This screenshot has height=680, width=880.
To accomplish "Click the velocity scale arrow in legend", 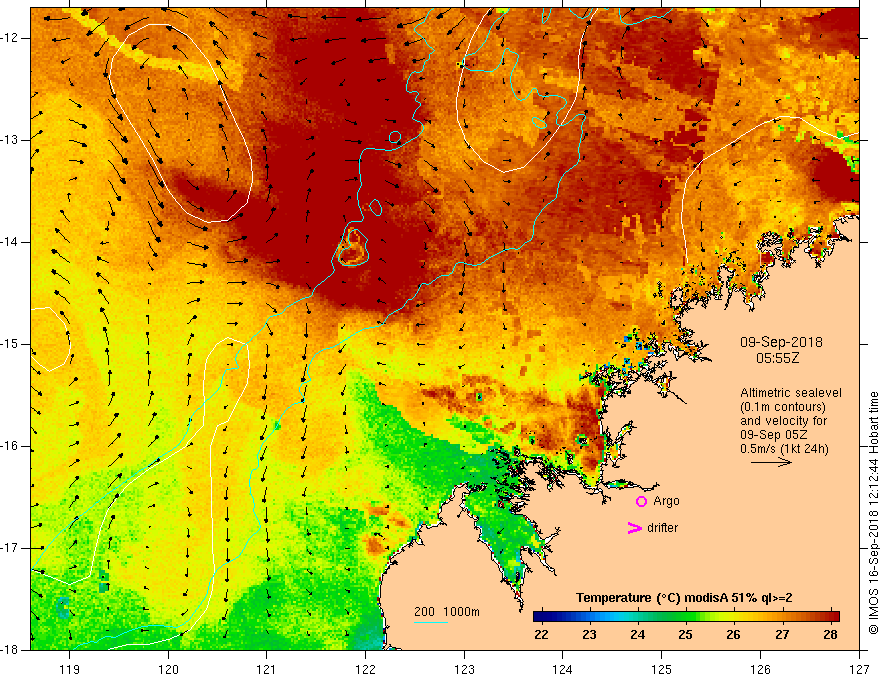I will [771, 462].
